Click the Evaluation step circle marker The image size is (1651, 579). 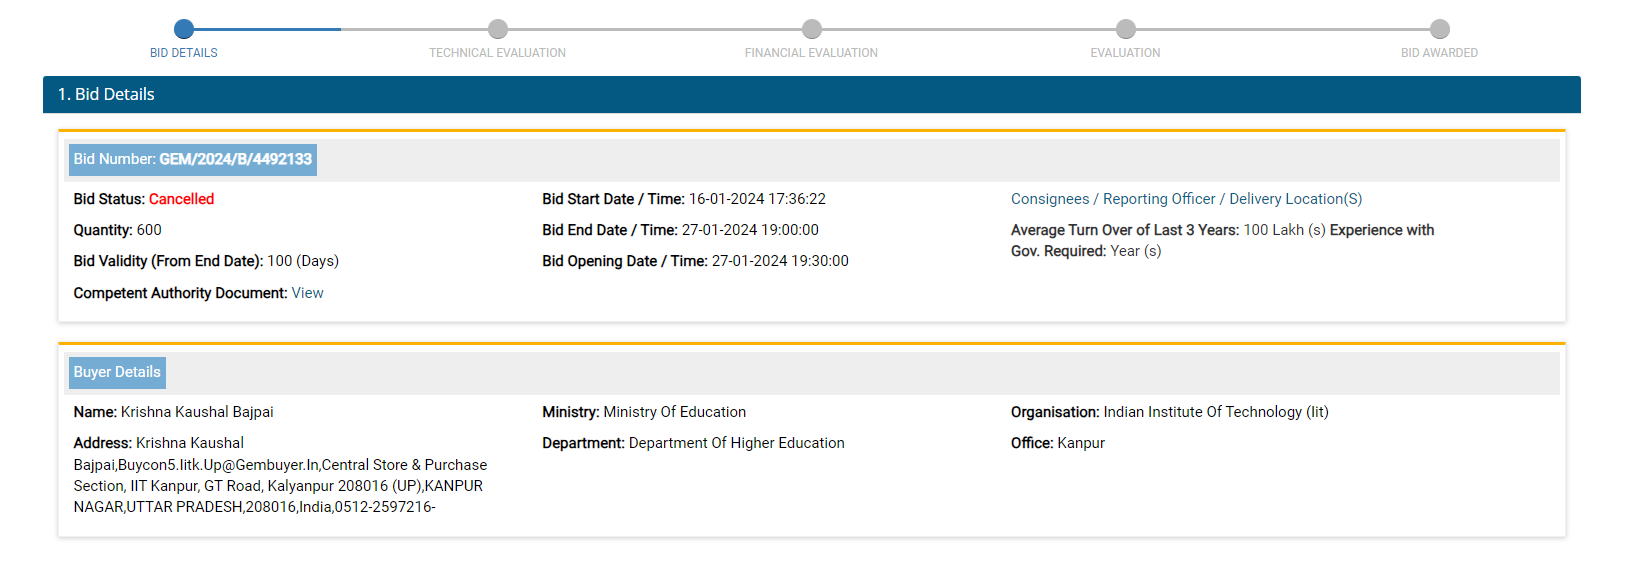point(1126,29)
